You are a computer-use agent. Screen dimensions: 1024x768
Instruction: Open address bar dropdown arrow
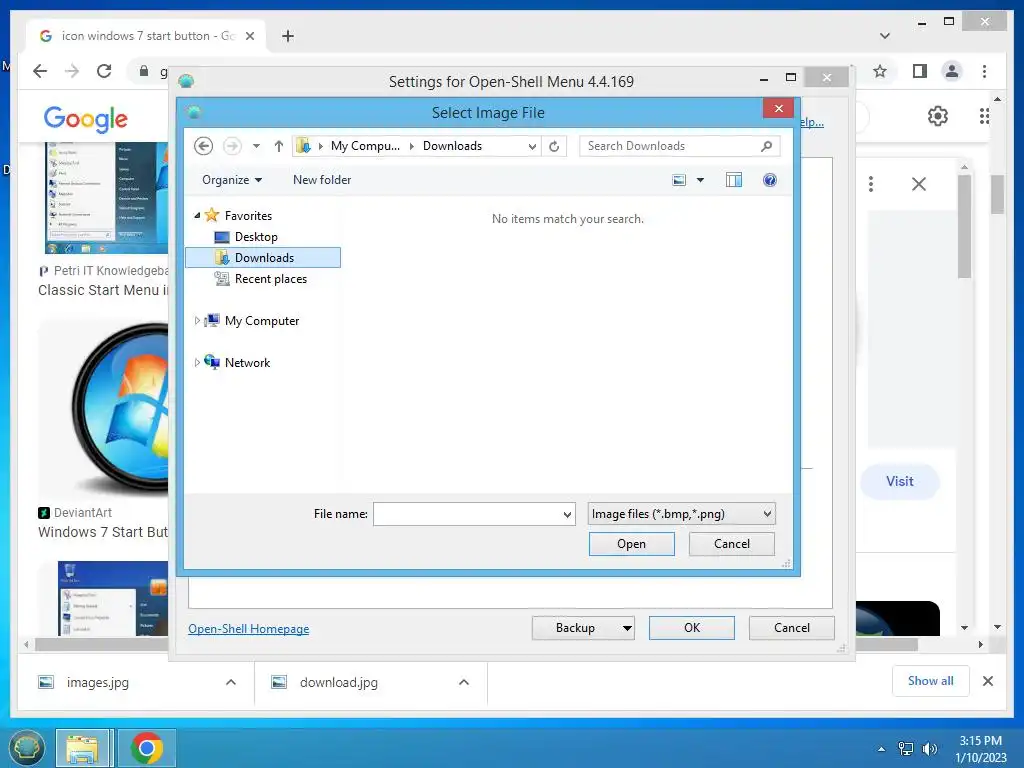532,146
